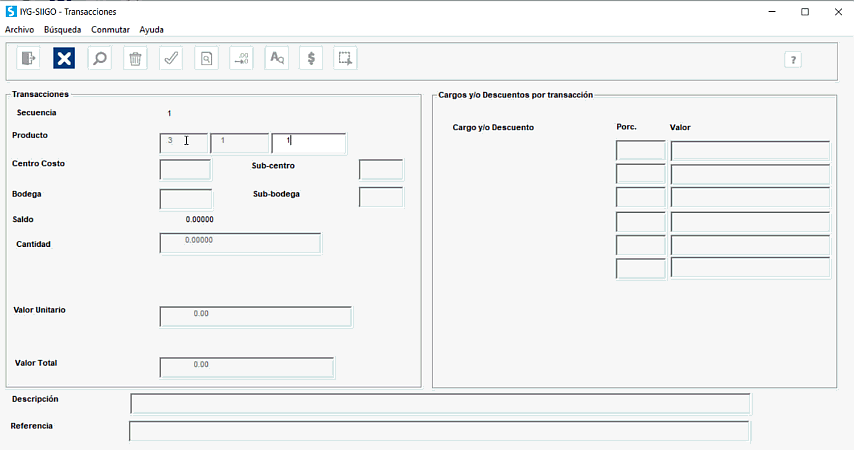Click the Bodega input field
Image resolution: width=854 pixels, height=450 pixels.
tap(186, 199)
